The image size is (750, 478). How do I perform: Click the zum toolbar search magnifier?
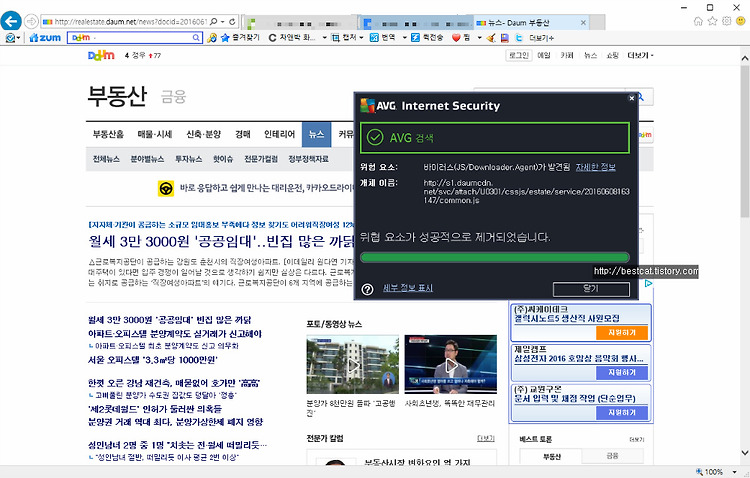(x=196, y=37)
